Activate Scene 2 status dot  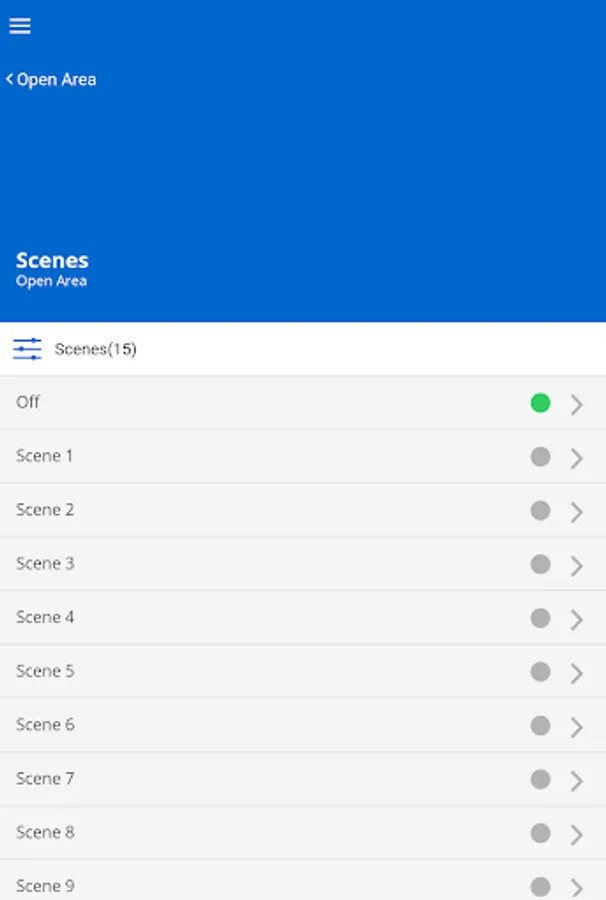point(540,511)
